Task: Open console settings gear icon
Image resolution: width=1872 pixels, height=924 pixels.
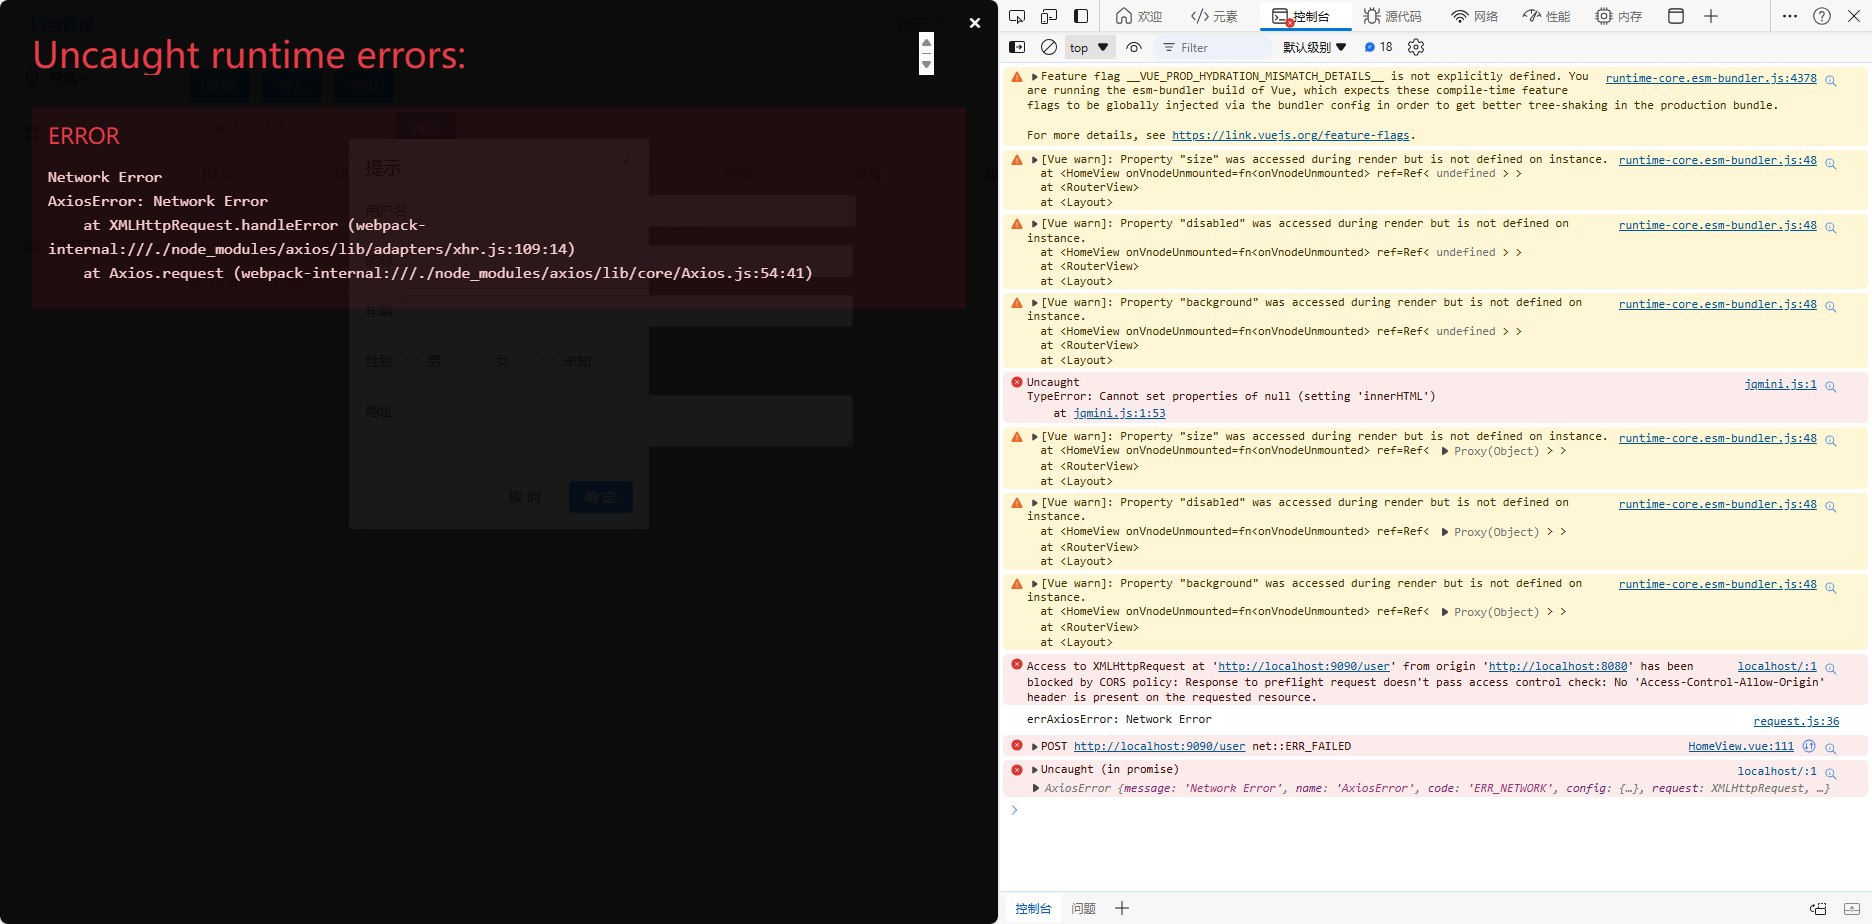Action: click(x=1416, y=47)
